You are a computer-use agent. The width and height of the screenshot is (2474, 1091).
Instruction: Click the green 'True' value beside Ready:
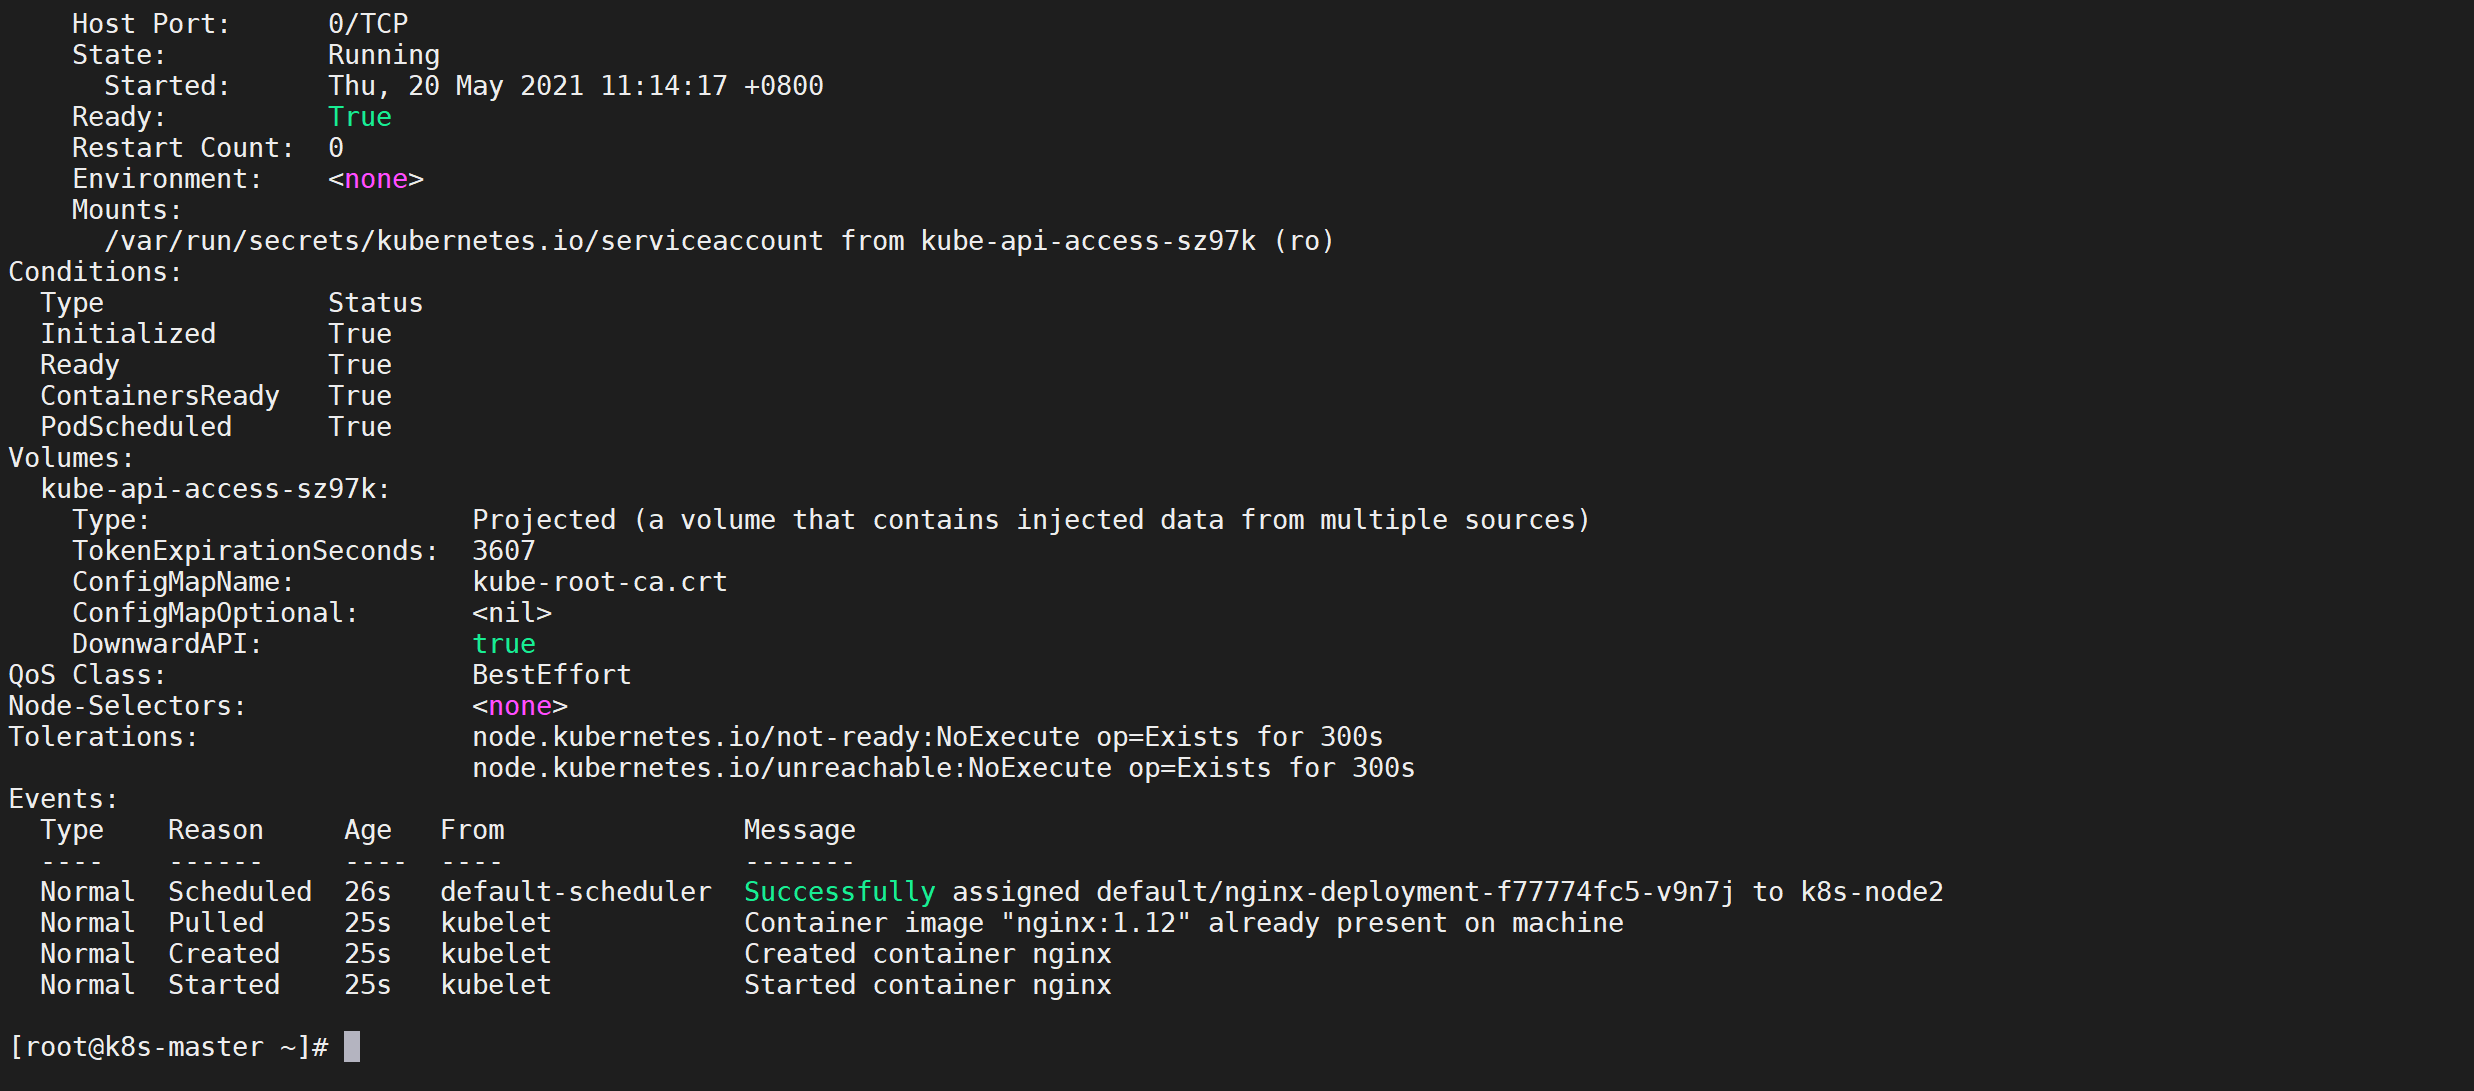click(x=359, y=117)
